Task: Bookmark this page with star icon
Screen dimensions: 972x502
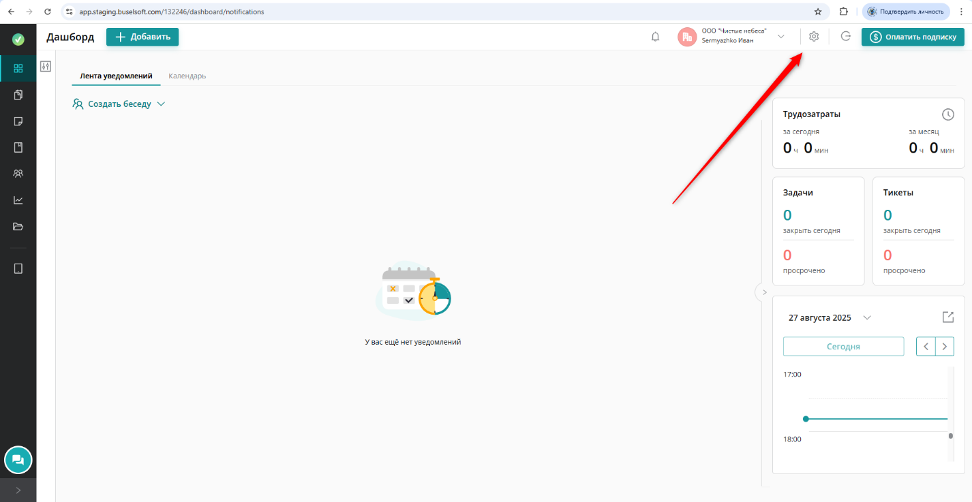Action: click(818, 11)
